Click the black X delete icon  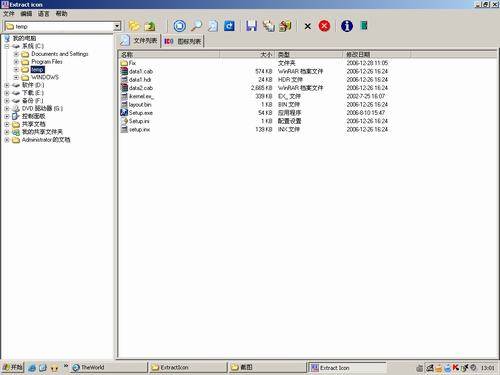click(x=308, y=26)
